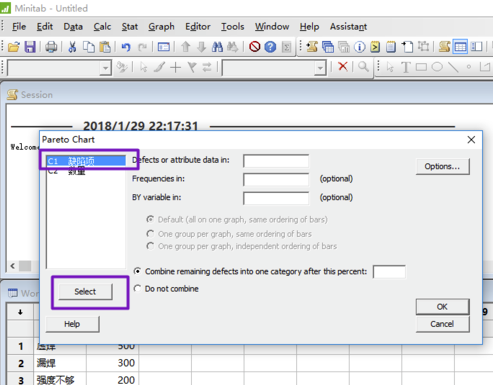Image resolution: width=493 pixels, height=385 pixels.
Task: Click the Show Info blue i icon
Action: (x=359, y=47)
